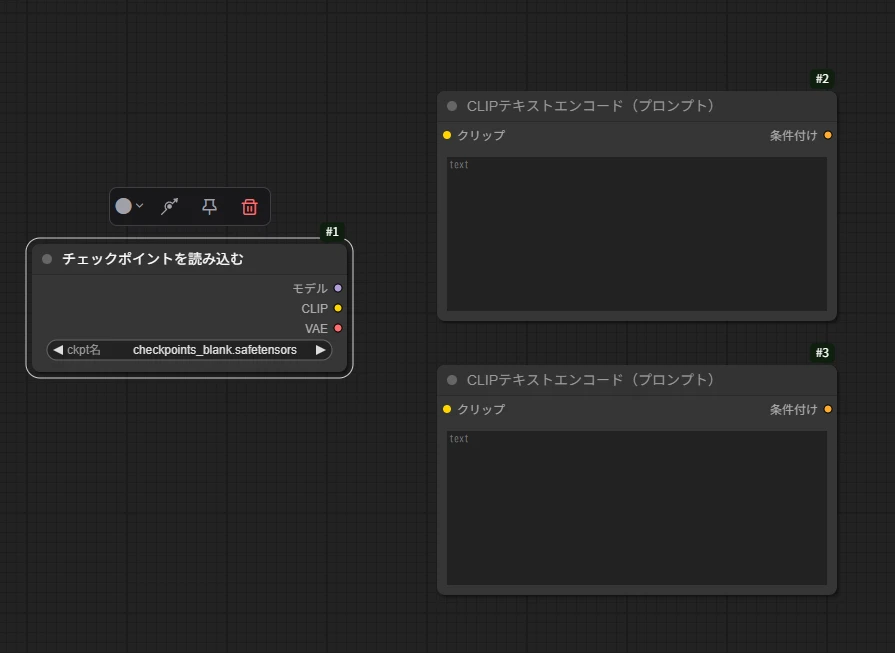The width and height of the screenshot is (895, 653).
Task: Click the bypass node icon in toolbar
Action: pyautogui.click(x=170, y=206)
